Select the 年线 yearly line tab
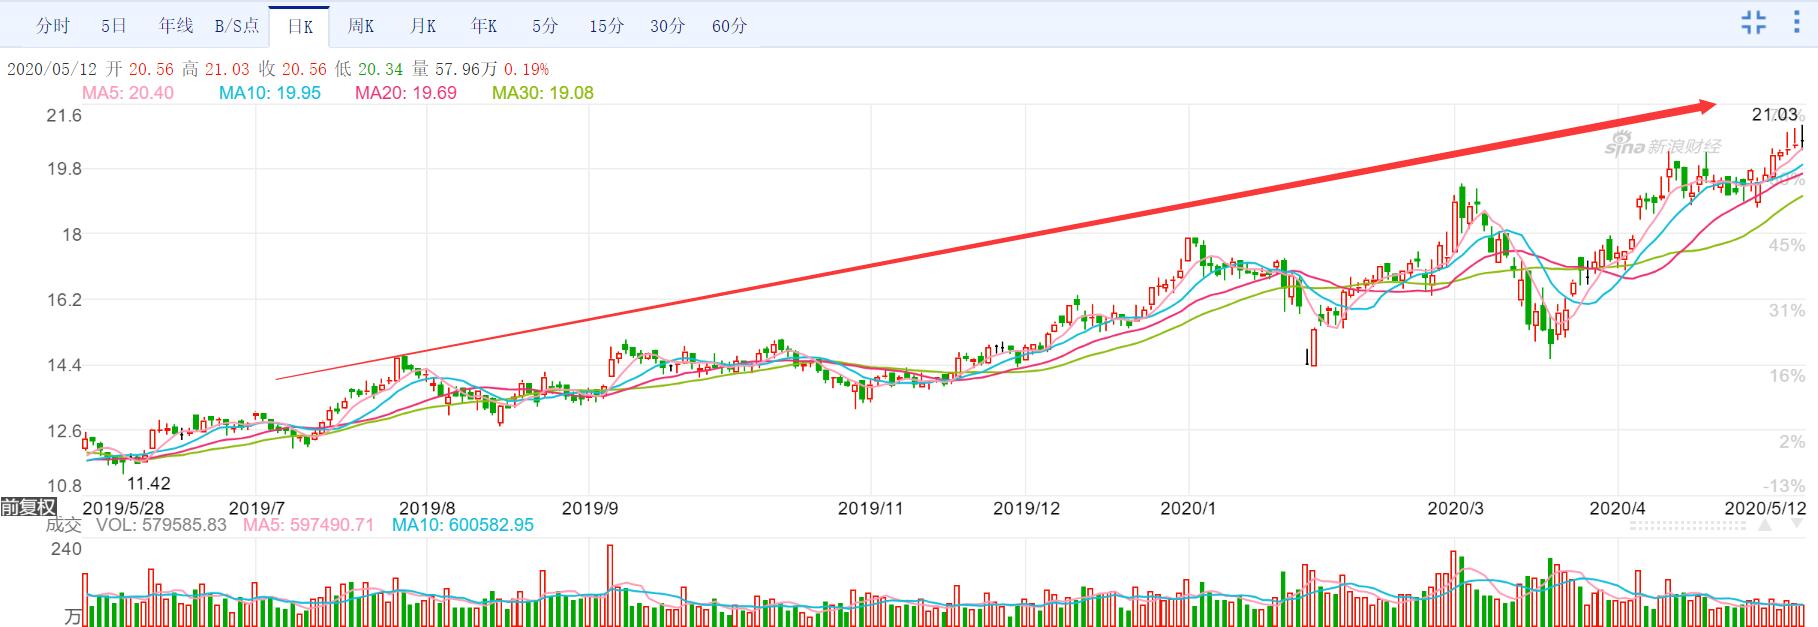Screen dimensions: 1818x627 tap(176, 26)
